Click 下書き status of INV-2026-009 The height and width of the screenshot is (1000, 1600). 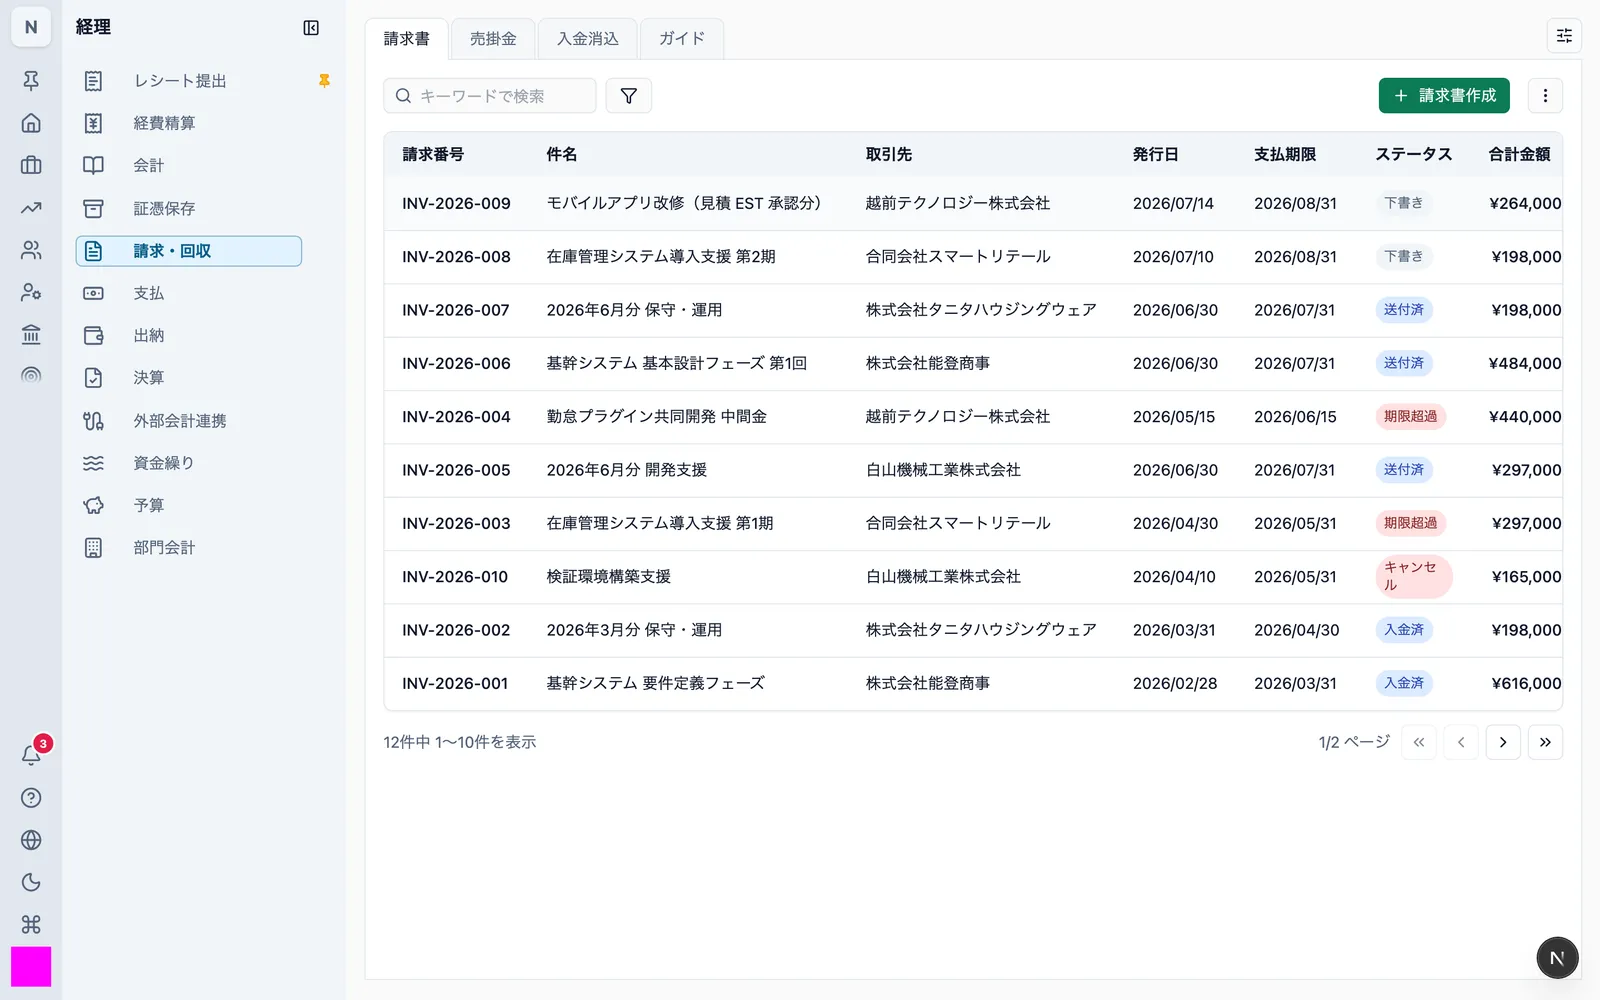tap(1403, 203)
